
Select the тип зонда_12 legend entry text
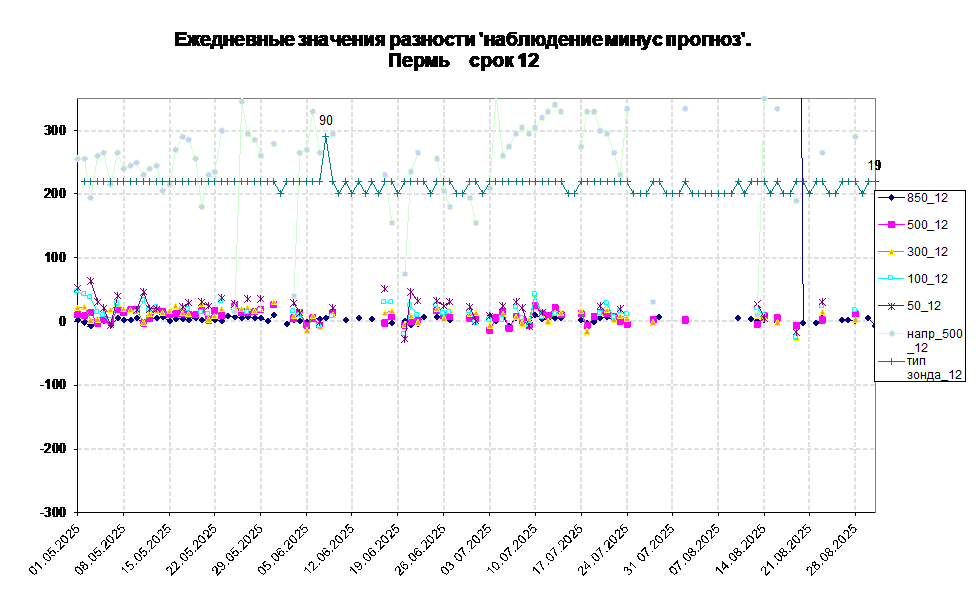click(x=934, y=367)
